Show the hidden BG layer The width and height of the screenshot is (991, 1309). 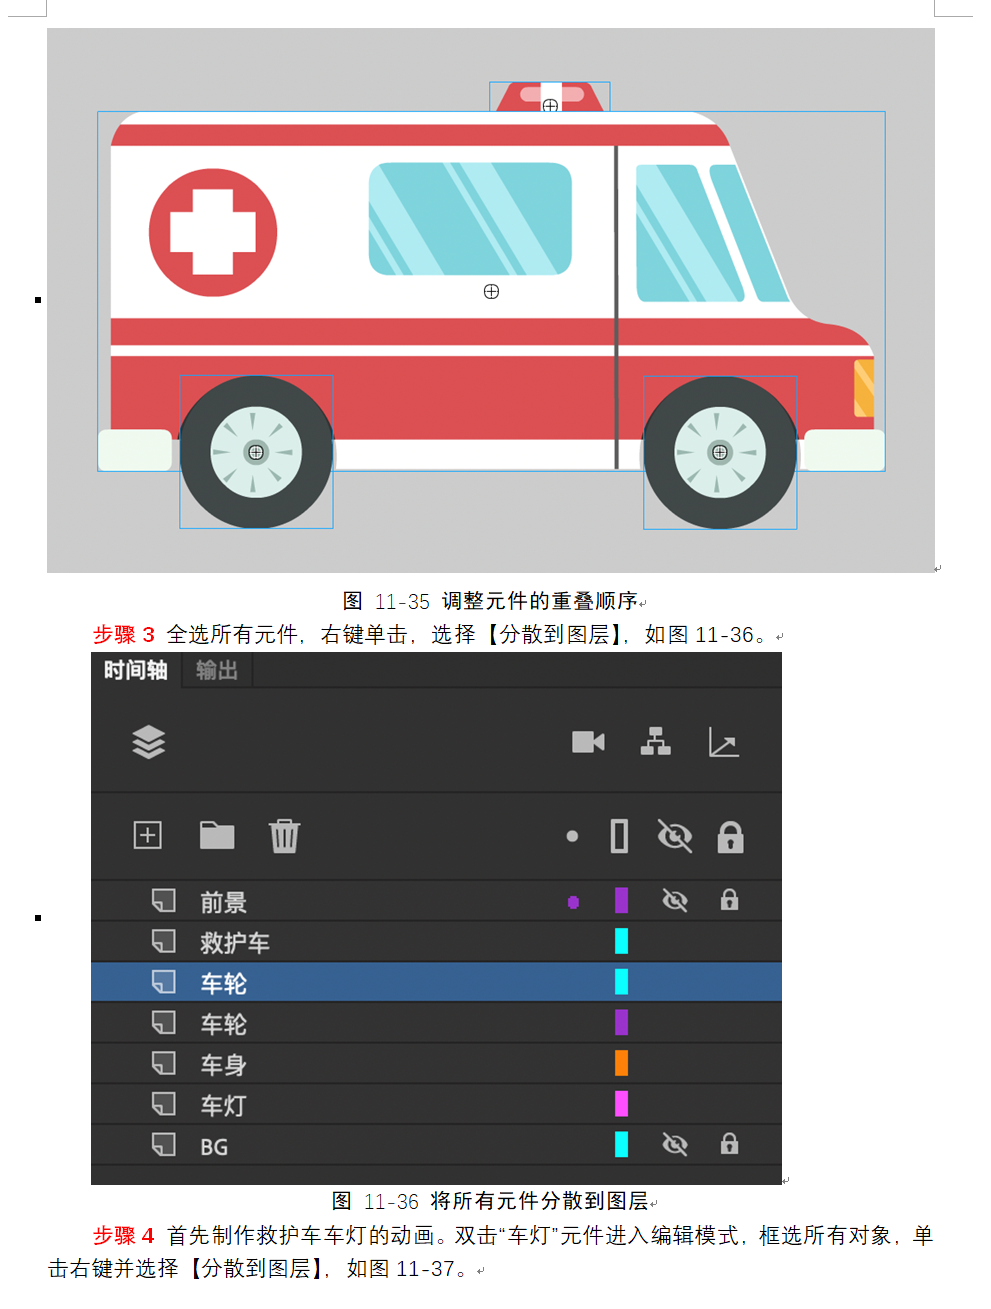coord(675,1144)
